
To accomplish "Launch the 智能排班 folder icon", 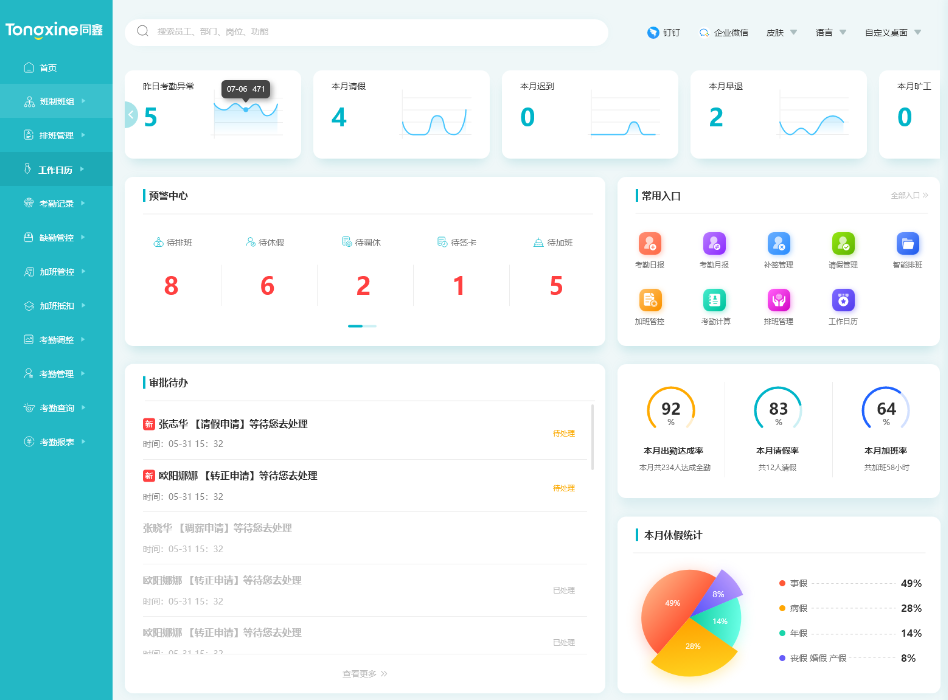I will (x=908, y=243).
